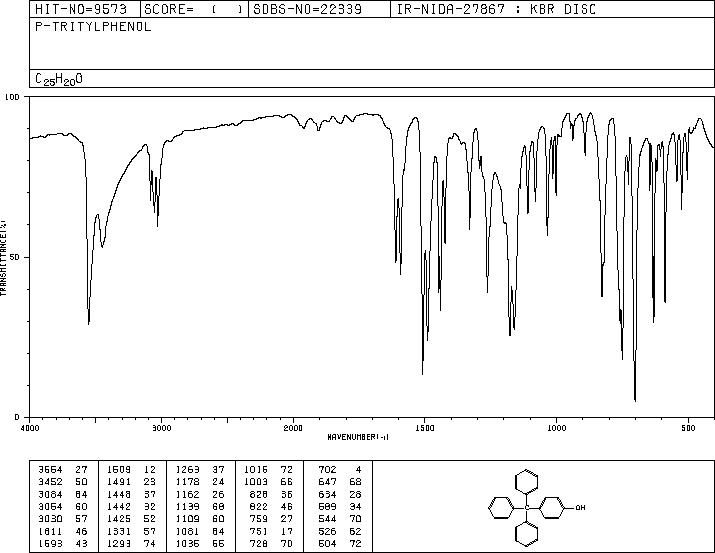Screen dimensions: 715x553
Task: Select peak table entry 526
Action: pyautogui.click(x=327, y=531)
